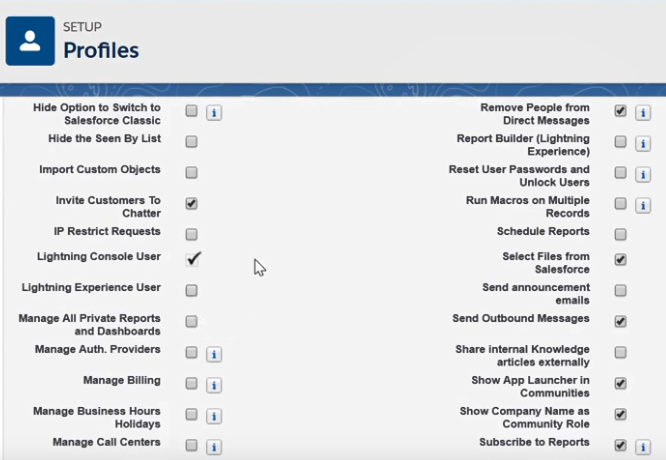Enable Manage Call Centers permission
This screenshot has height=460, width=666.
pyautogui.click(x=192, y=445)
